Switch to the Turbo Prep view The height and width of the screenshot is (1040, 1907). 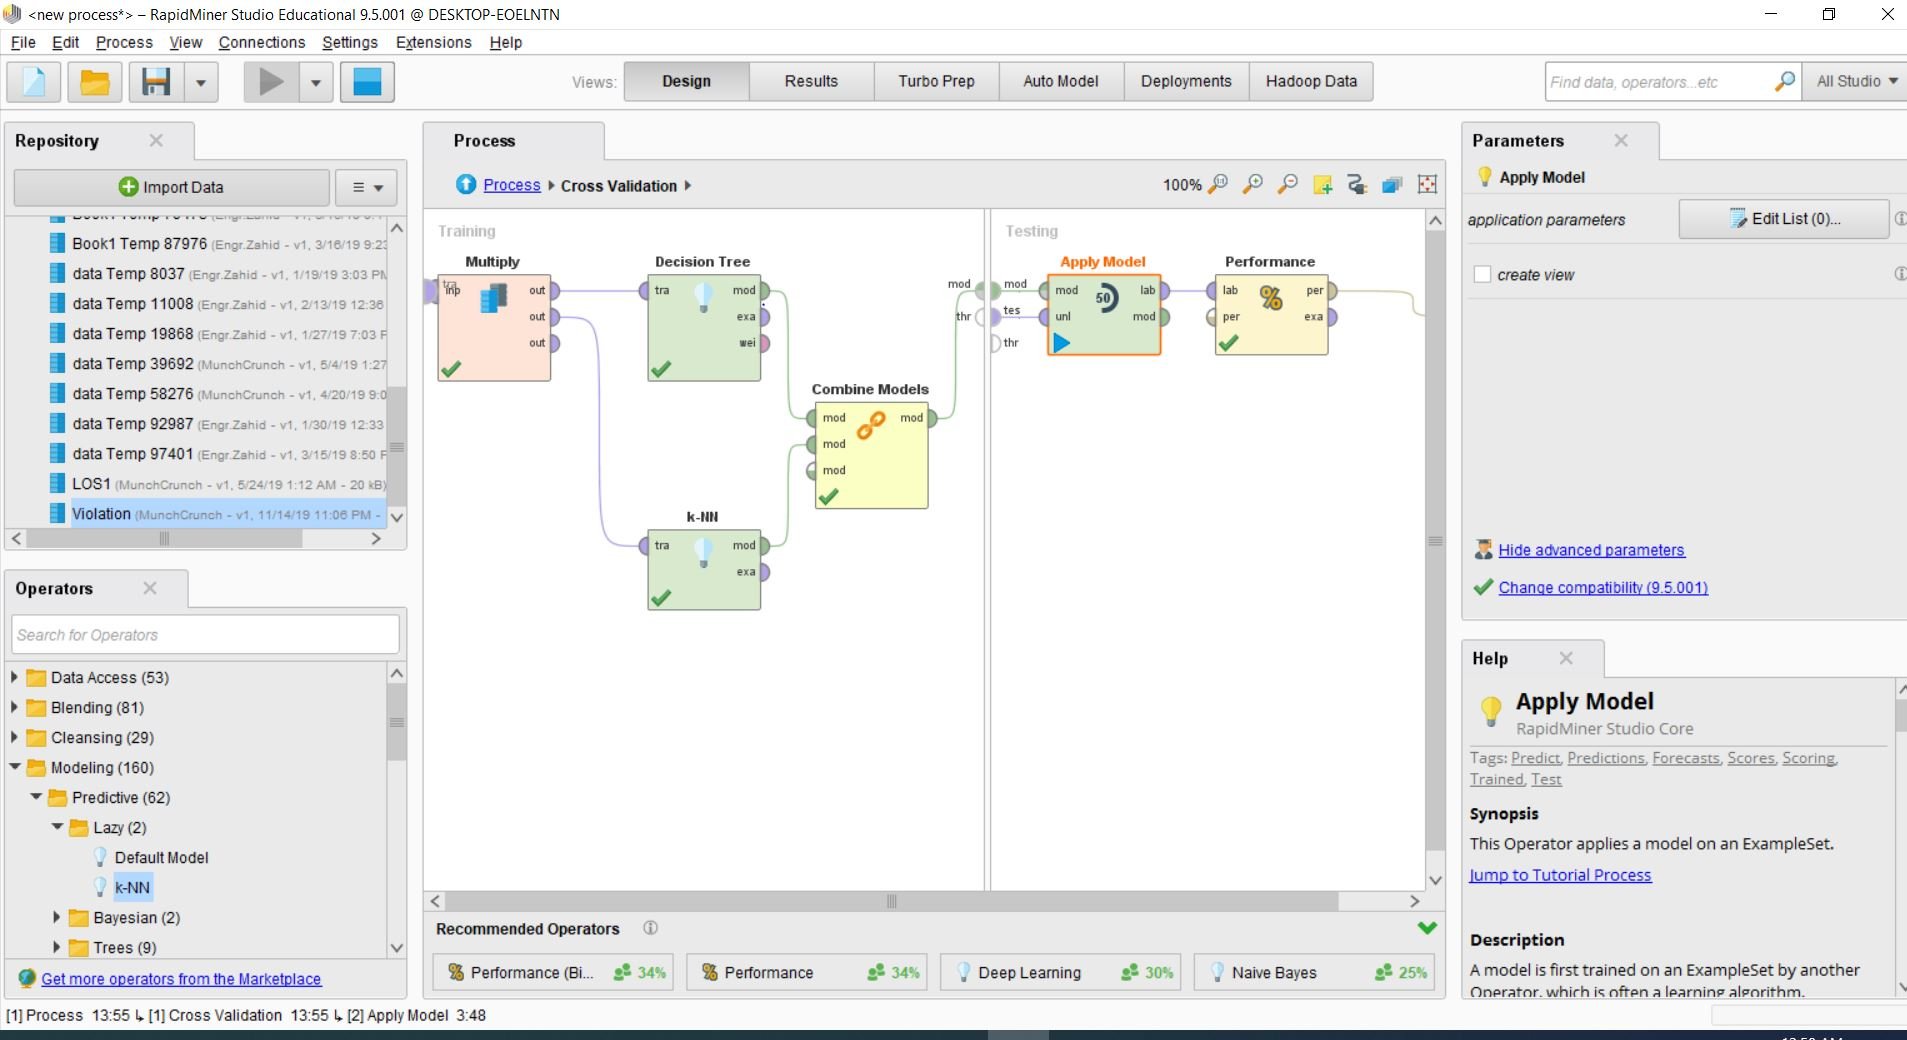point(936,81)
